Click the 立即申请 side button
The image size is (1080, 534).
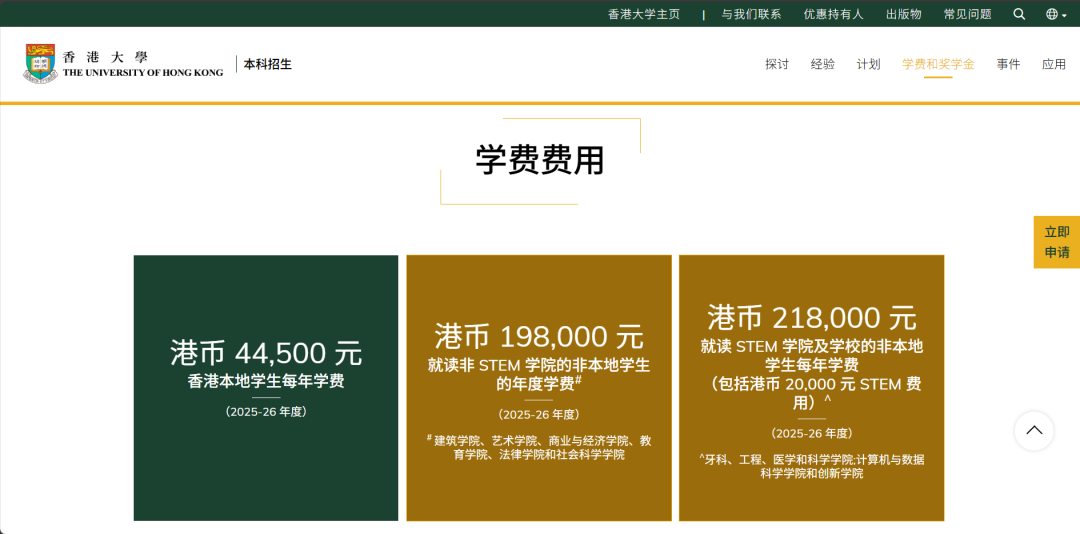(1057, 242)
